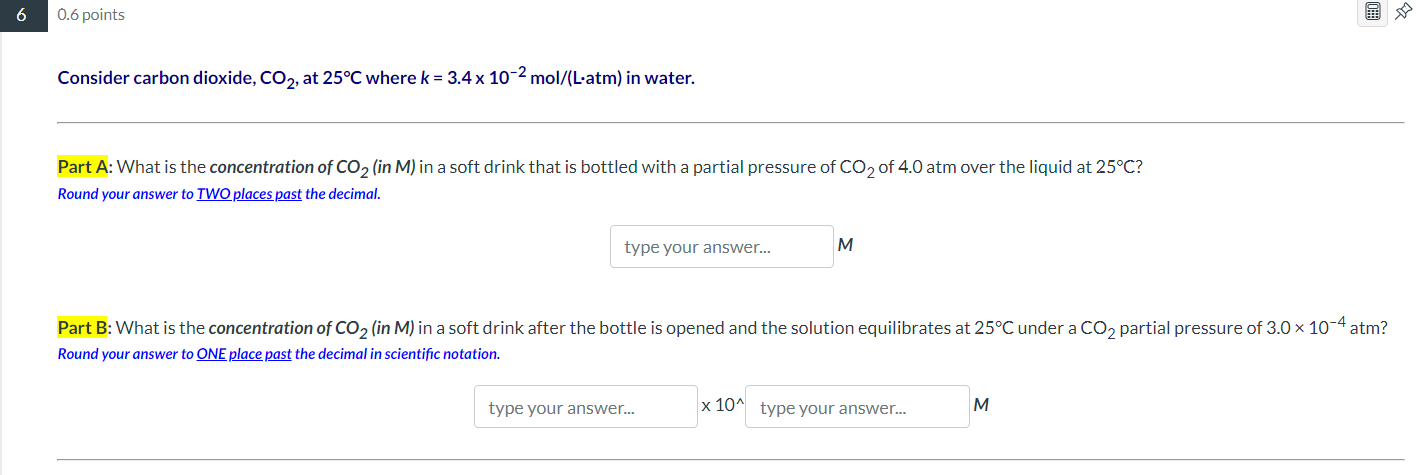Focus the Part B coefficient answer box

[x=585, y=407]
